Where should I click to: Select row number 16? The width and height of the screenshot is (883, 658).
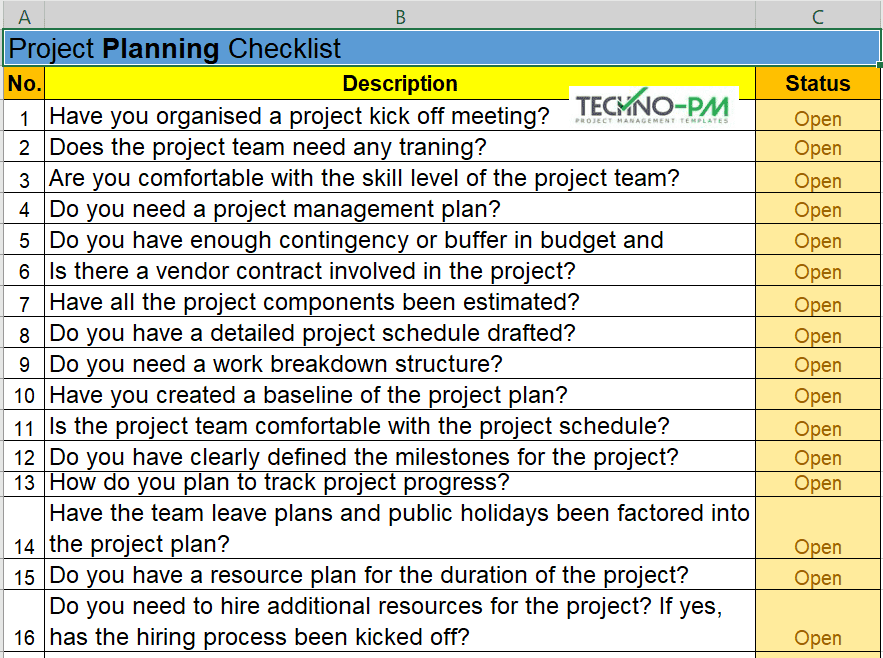(x=24, y=638)
